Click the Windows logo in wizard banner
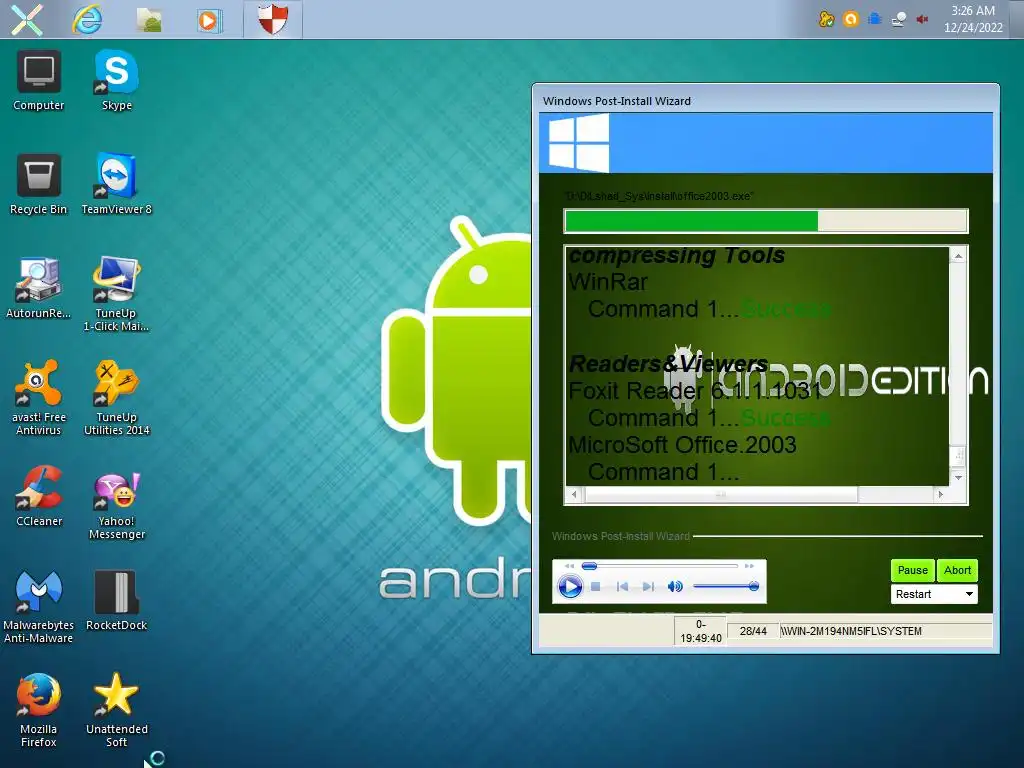Screen dimensions: 1024x768 point(578,142)
